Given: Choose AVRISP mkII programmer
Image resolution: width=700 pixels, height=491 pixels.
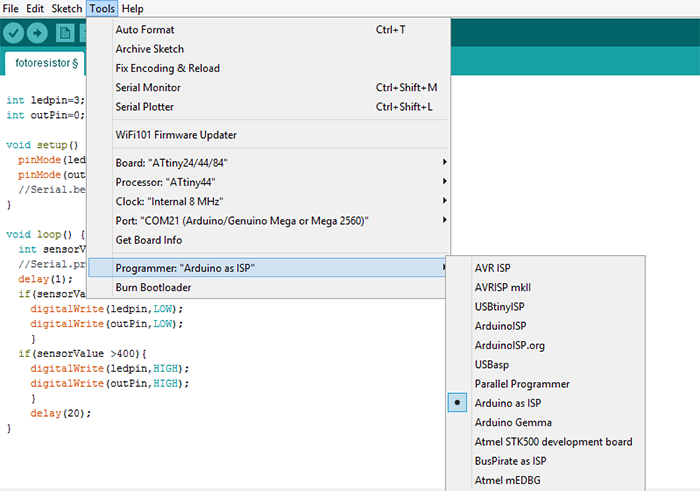Looking at the screenshot, I should 504,287.
